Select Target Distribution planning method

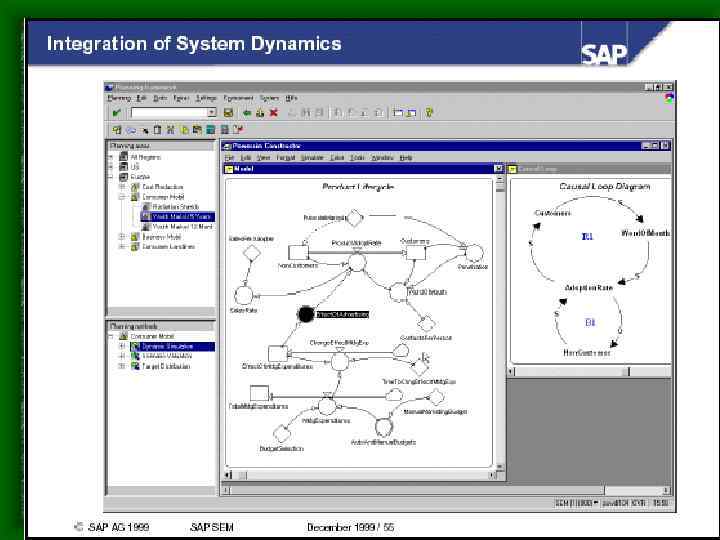tap(166, 366)
